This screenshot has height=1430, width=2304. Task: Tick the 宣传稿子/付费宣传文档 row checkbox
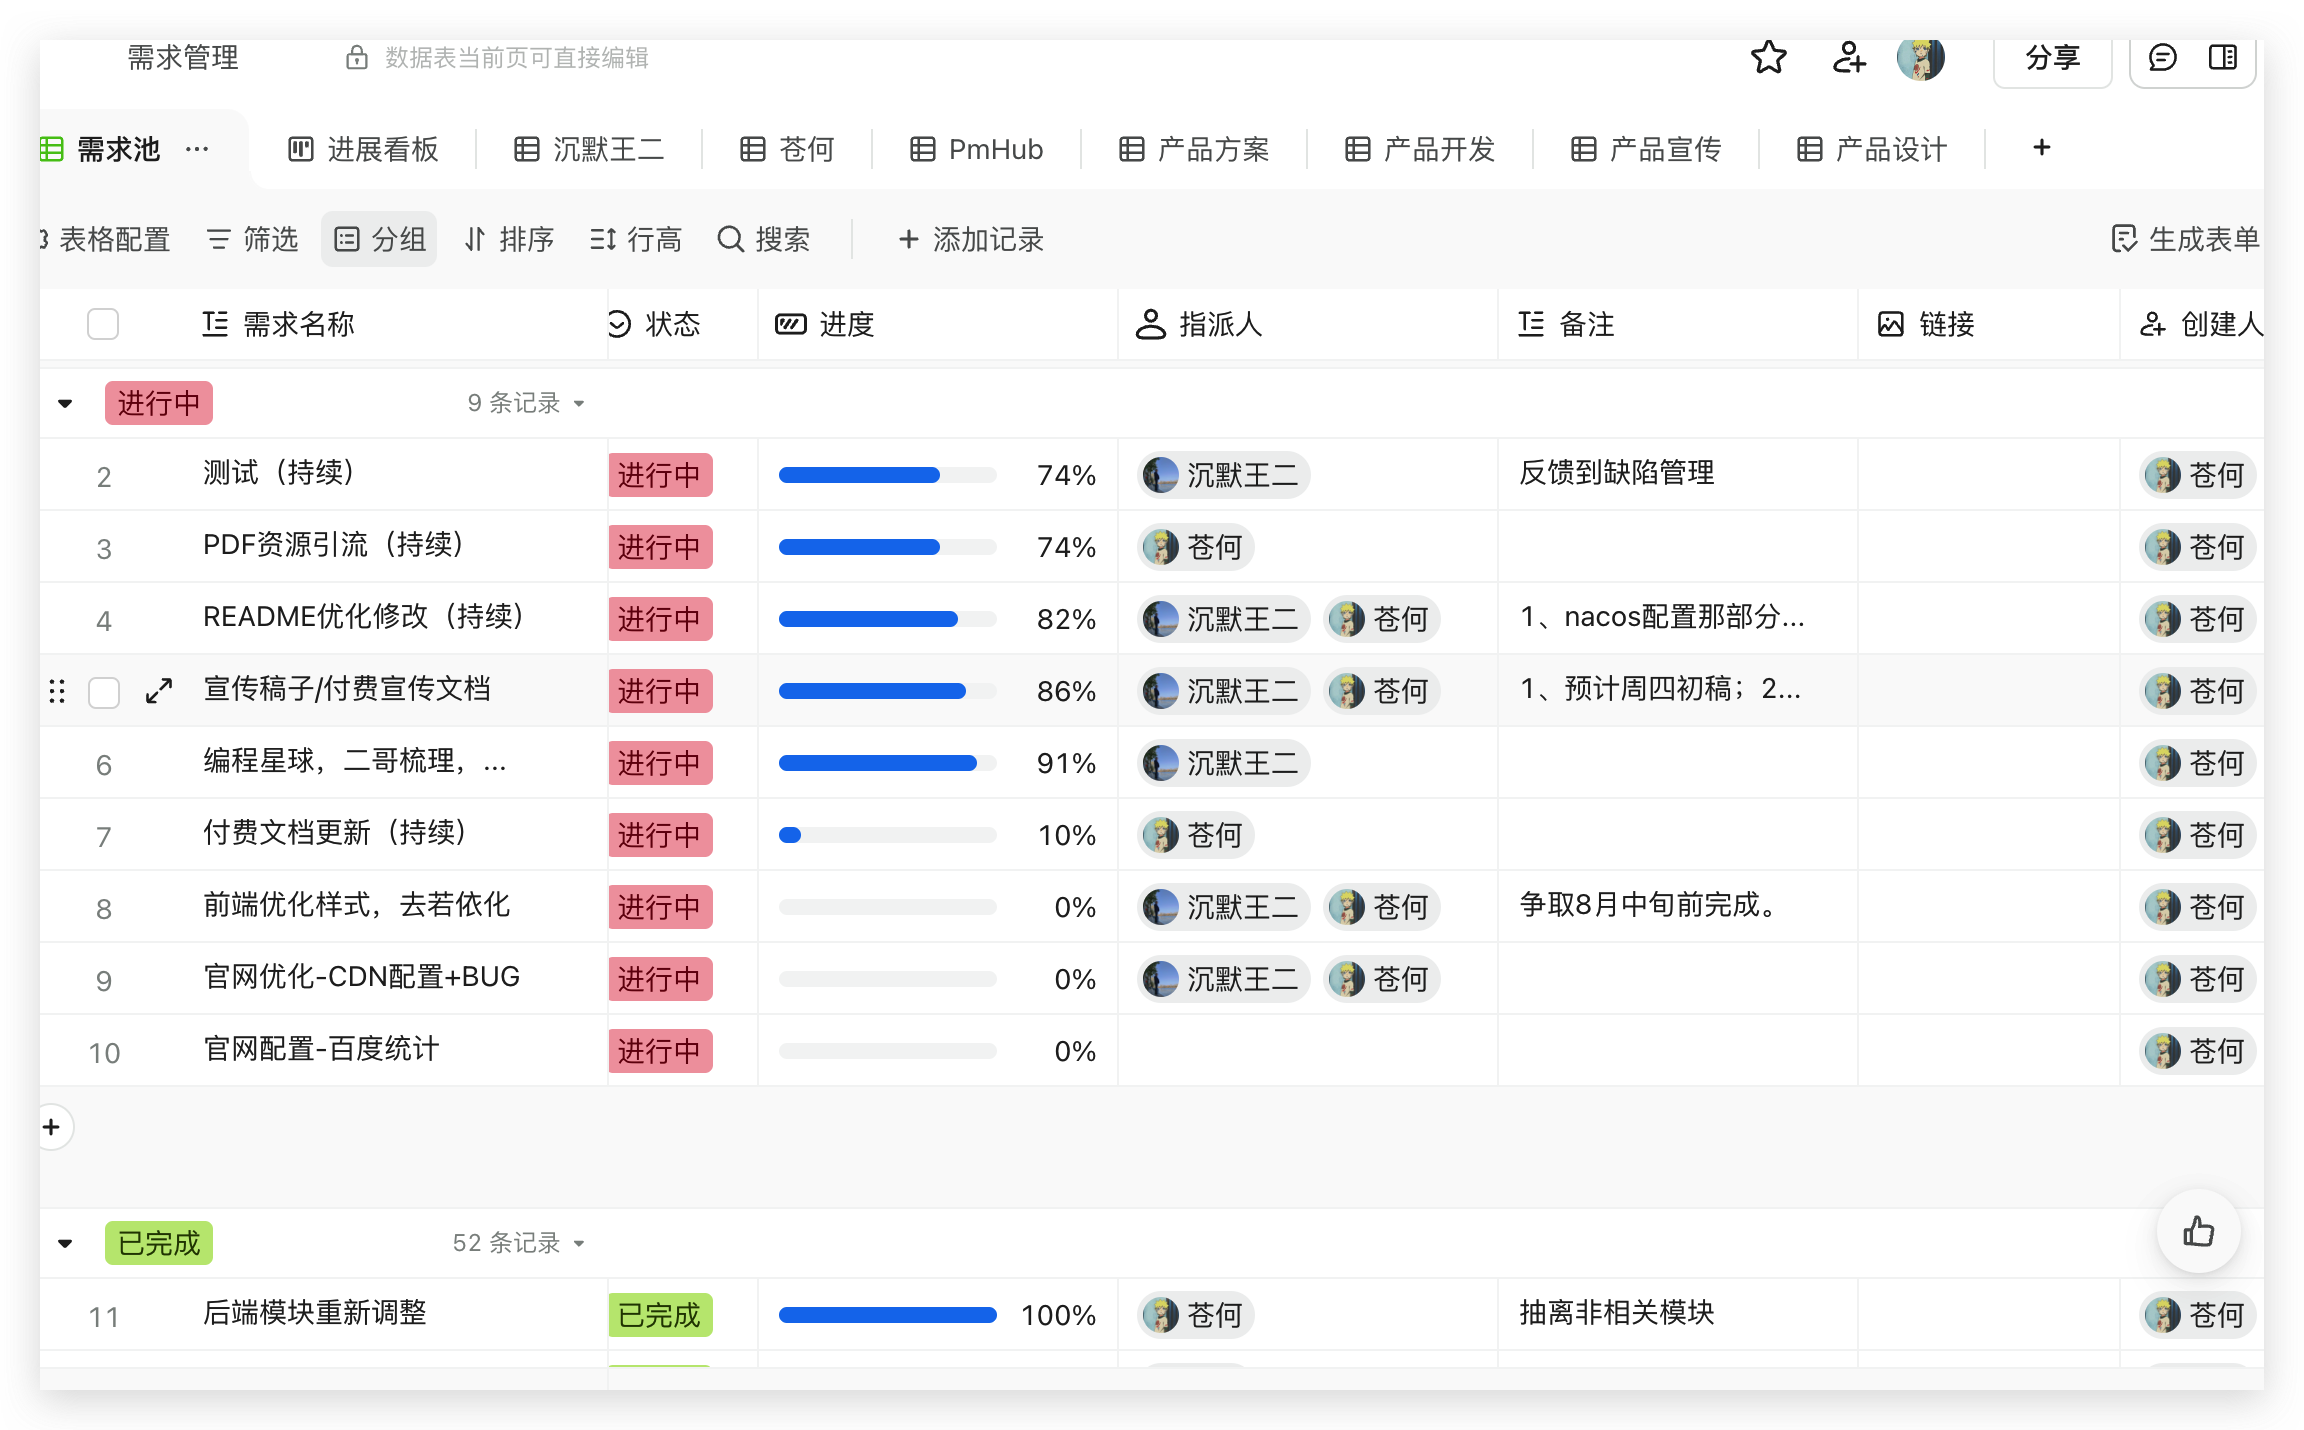104,692
